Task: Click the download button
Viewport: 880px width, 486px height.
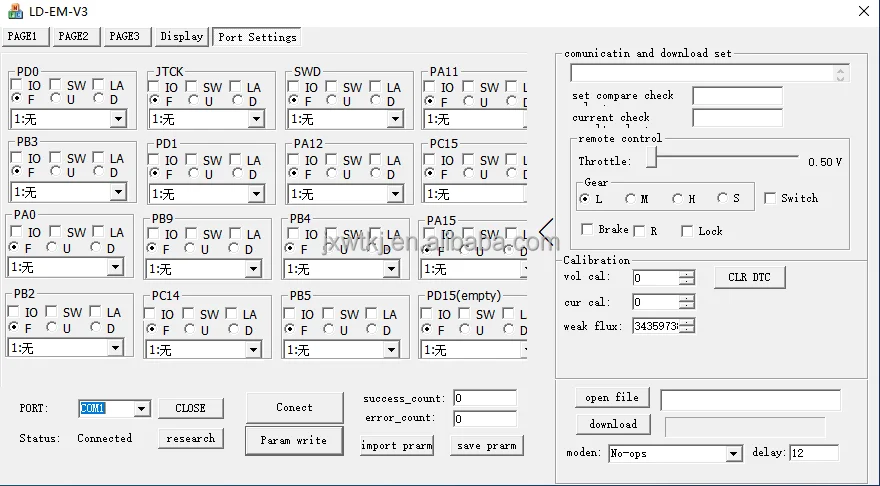Action: [x=613, y=424]
